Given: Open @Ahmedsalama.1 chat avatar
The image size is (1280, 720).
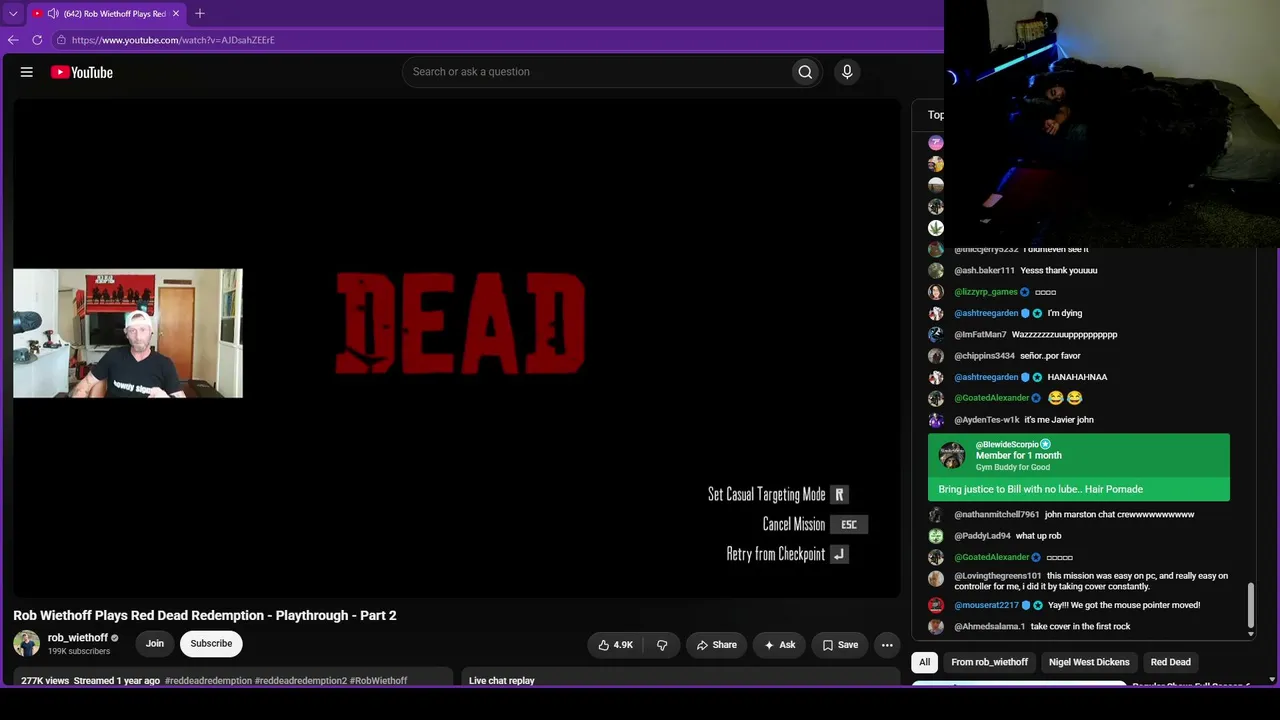Looking at the screenshot, I should [936, 627].
